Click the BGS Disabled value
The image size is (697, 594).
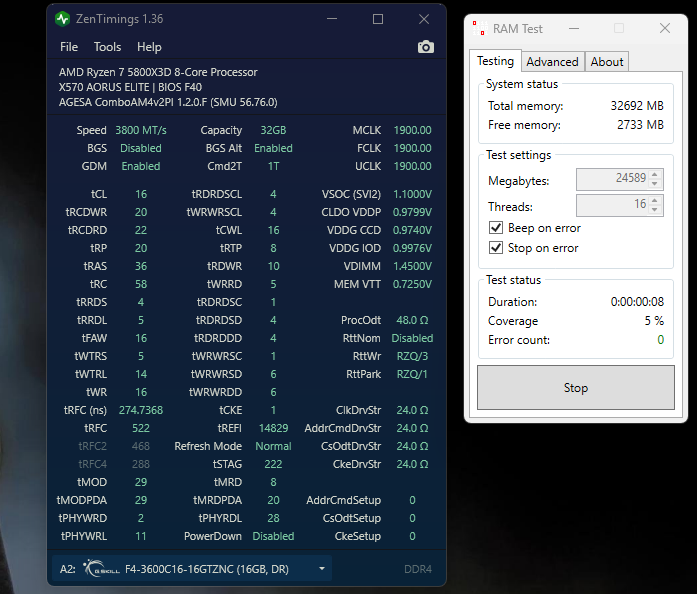[x=141, y=148]
